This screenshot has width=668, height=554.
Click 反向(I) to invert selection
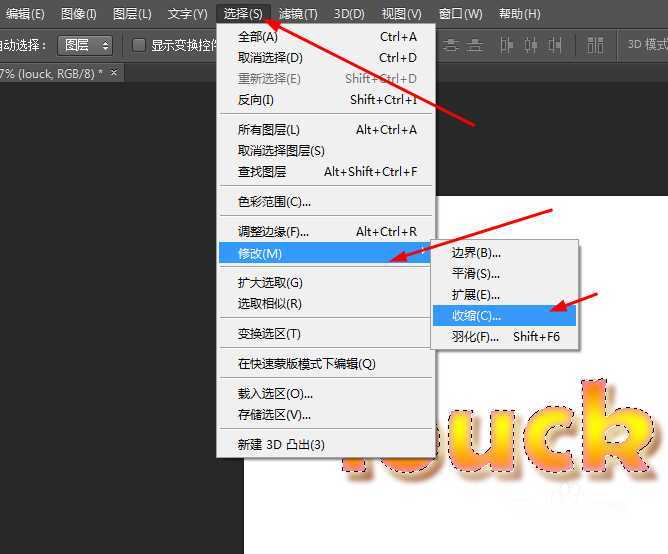pos(255,99)
